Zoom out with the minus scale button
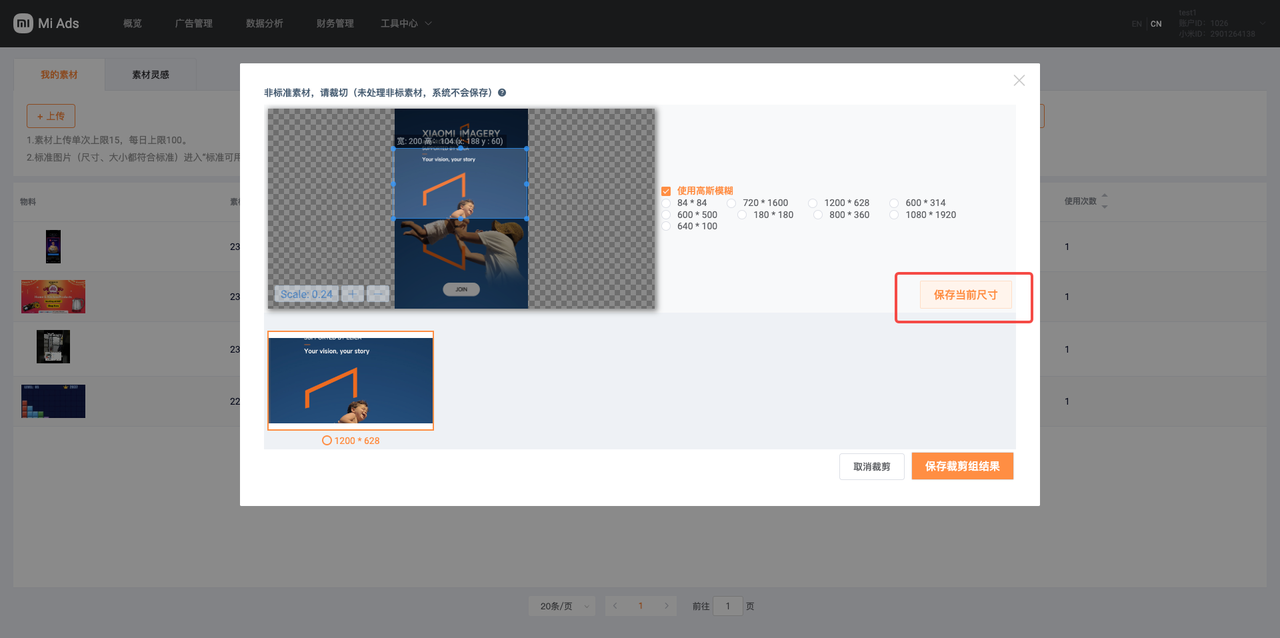The width and height of the screenshot is (1280, 638). coord(378,294)
